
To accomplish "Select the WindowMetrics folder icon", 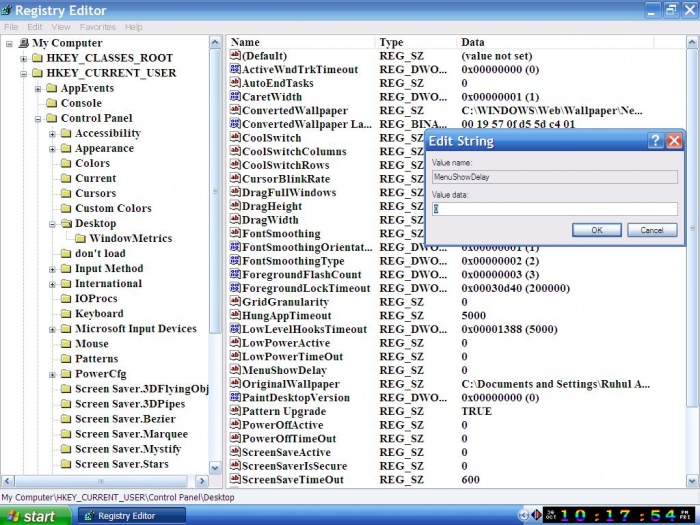I will pyautogui.click(x=80, y=238).
